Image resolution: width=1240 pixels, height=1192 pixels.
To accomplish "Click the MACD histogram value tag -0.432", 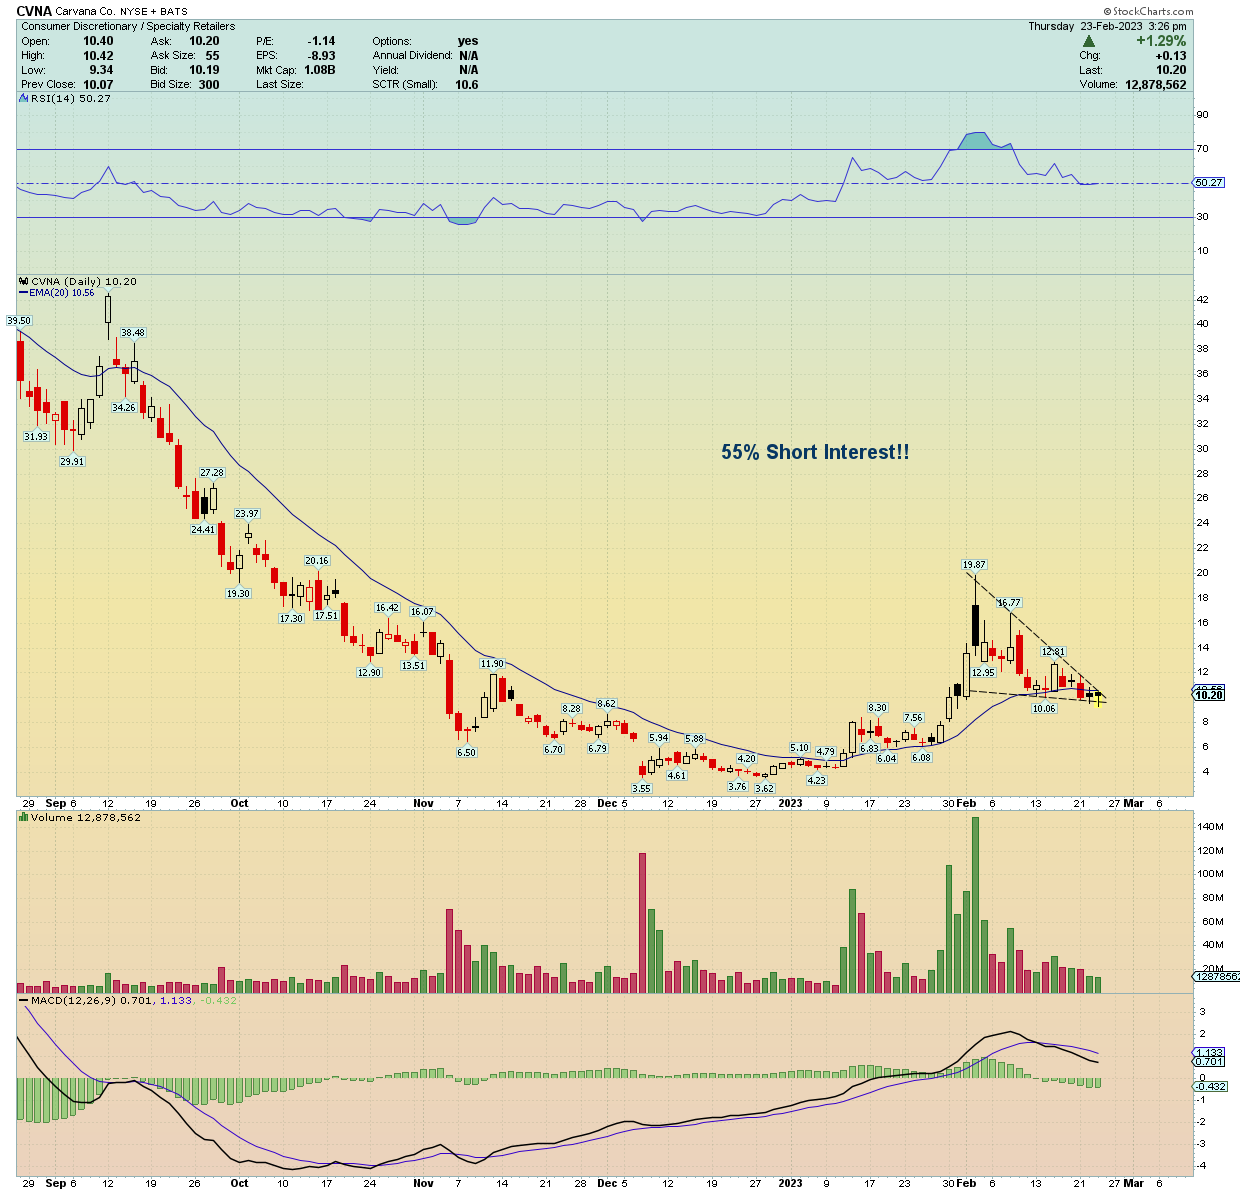I will [x=1211, y=1086].
